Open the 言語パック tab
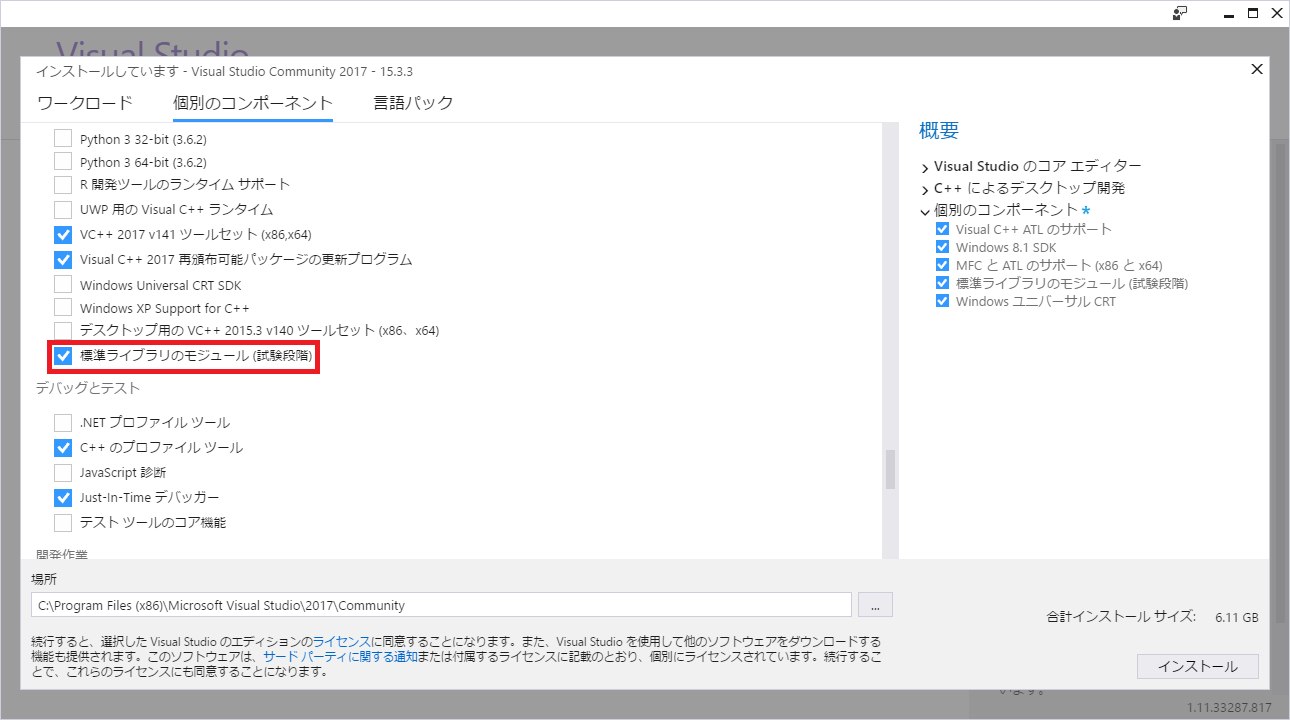The width and height of the screenshot is (1290, 720). pos(413,103)
